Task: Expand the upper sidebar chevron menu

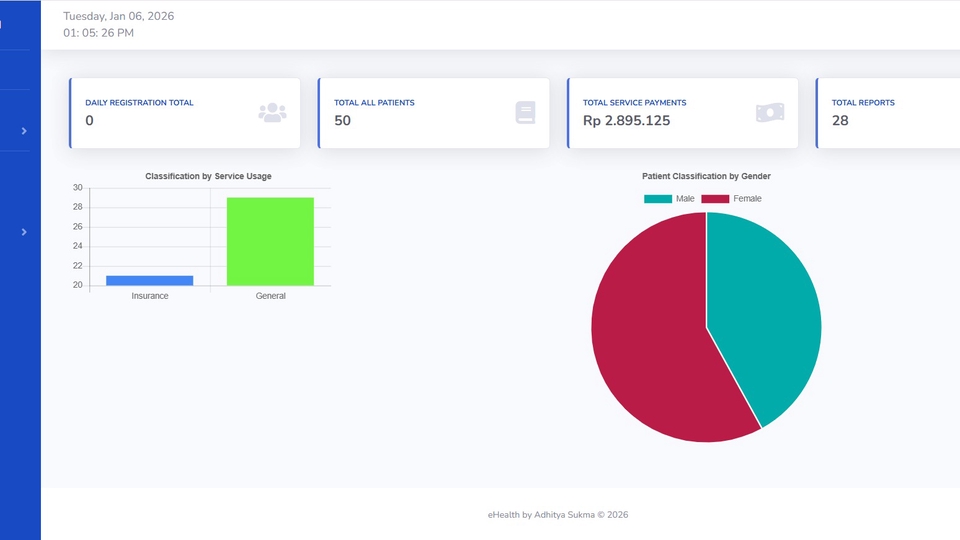Action: pyautogui.click(x=24, y=131)
